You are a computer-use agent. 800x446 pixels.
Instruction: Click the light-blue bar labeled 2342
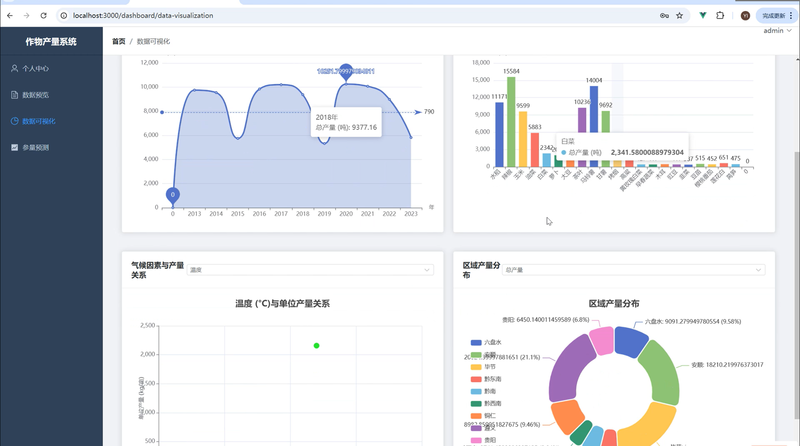pos(546,160)
